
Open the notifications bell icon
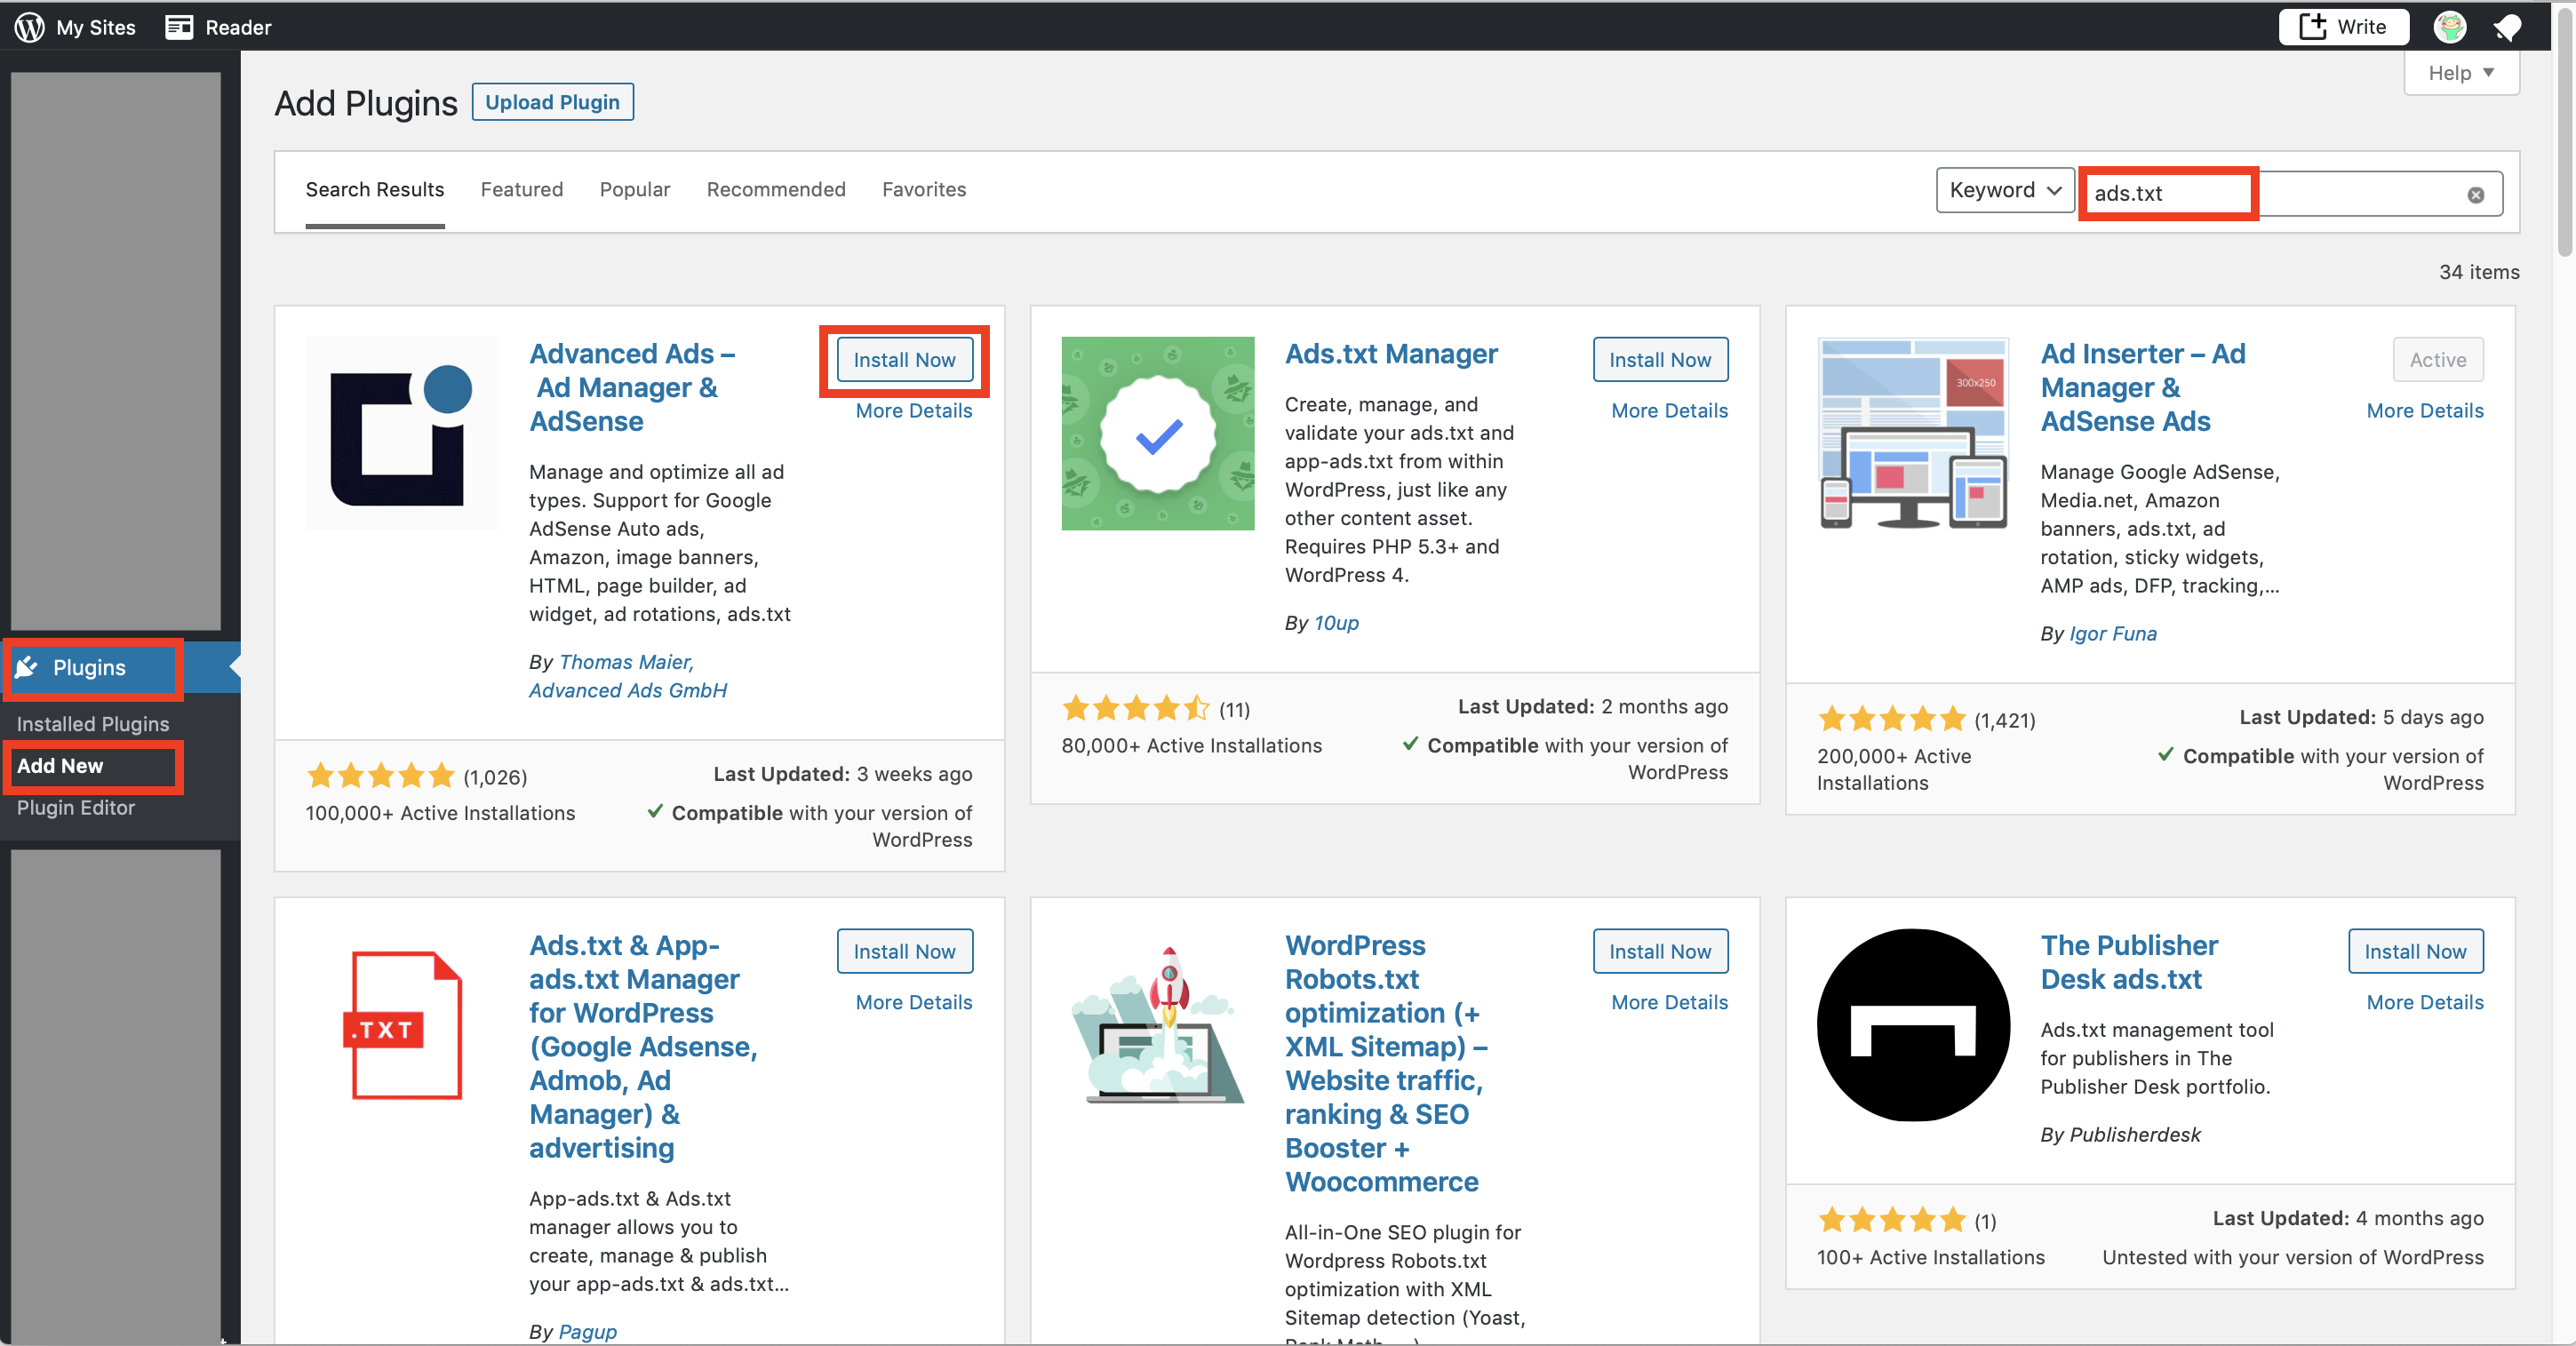(2509, 27)
